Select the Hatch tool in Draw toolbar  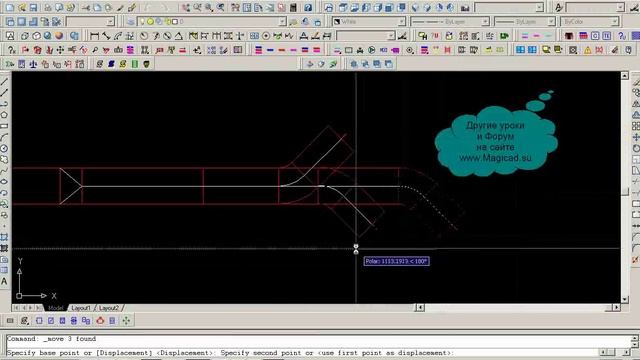[4, 237]
